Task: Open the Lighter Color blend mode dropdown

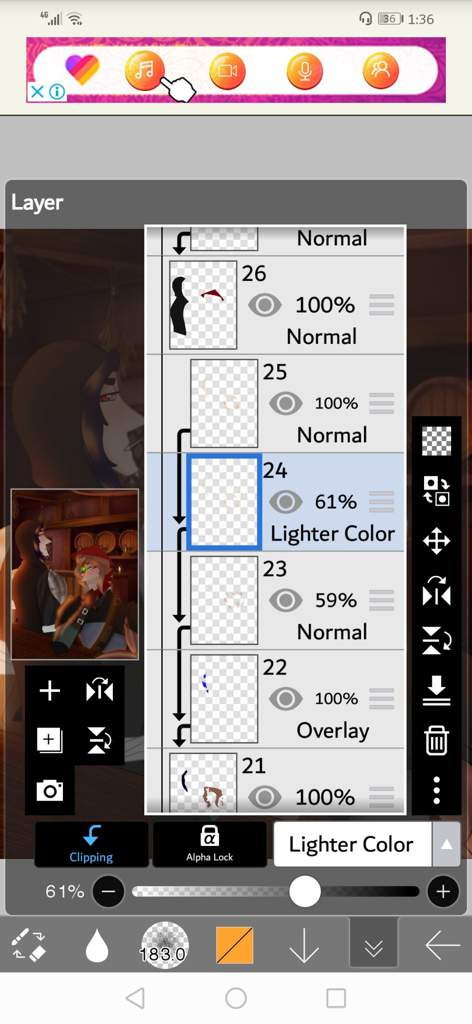Action: tap(351, 844)
